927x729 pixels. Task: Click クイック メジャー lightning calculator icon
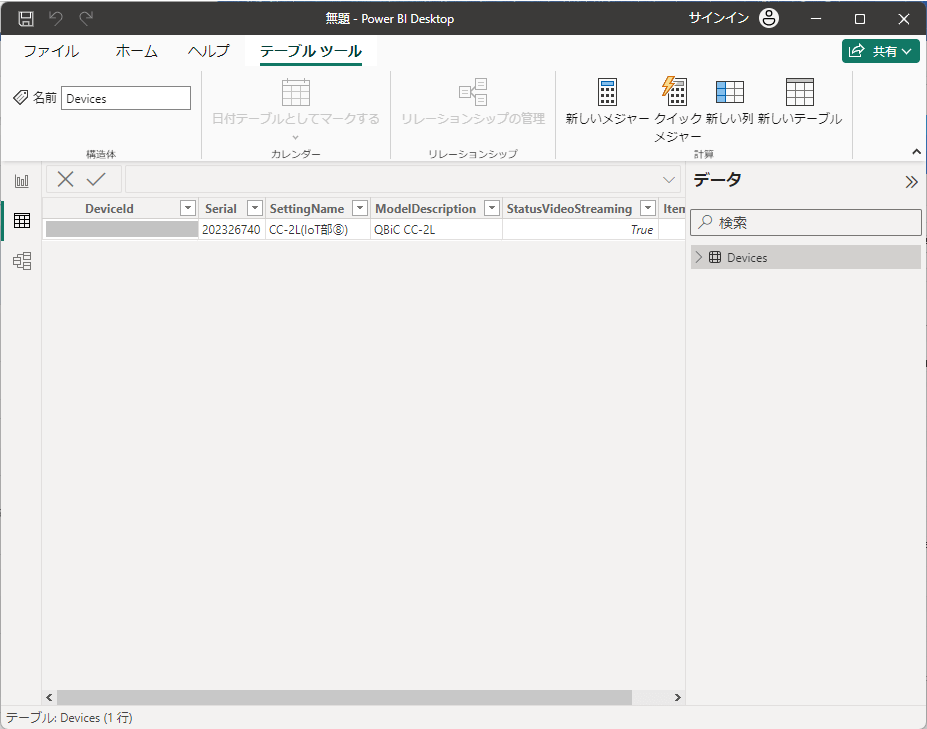coord(675,91)
